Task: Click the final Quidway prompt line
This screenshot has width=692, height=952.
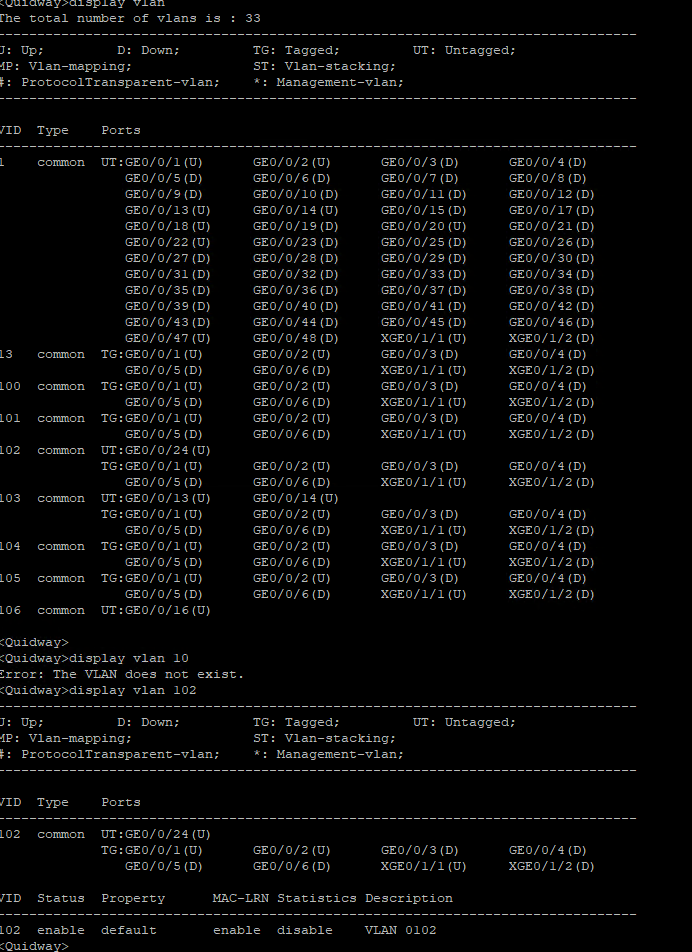Action: (35, 946)
